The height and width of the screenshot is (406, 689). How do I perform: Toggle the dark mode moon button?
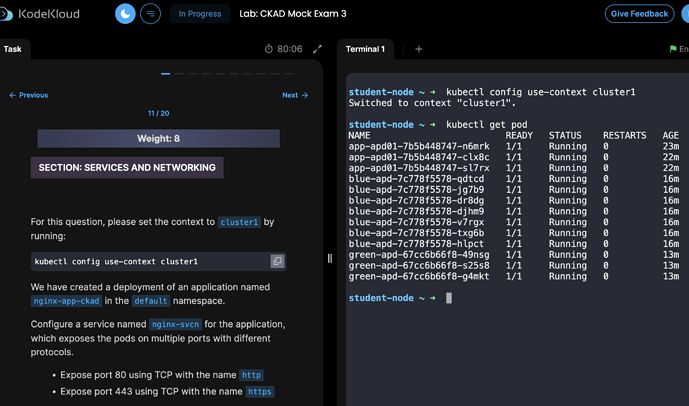[x=125, y=14]
